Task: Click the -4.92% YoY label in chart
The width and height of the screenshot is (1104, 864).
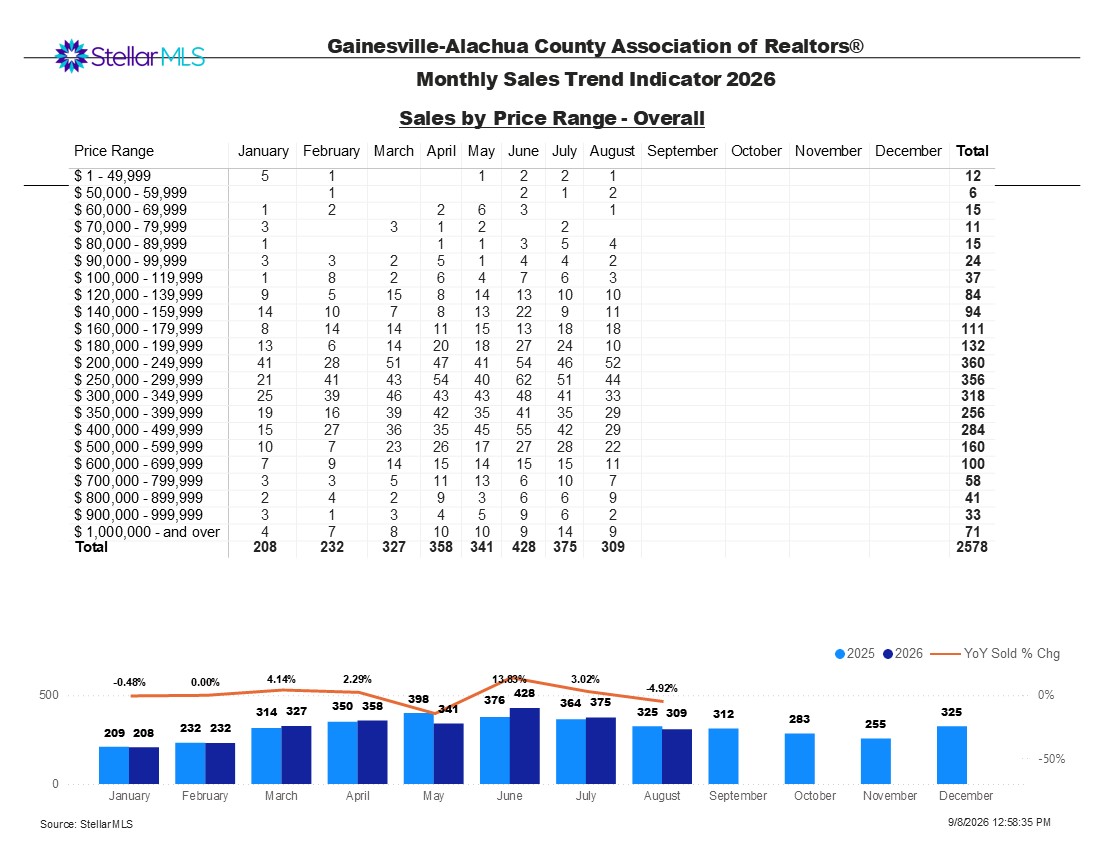Action: [662, 688]
